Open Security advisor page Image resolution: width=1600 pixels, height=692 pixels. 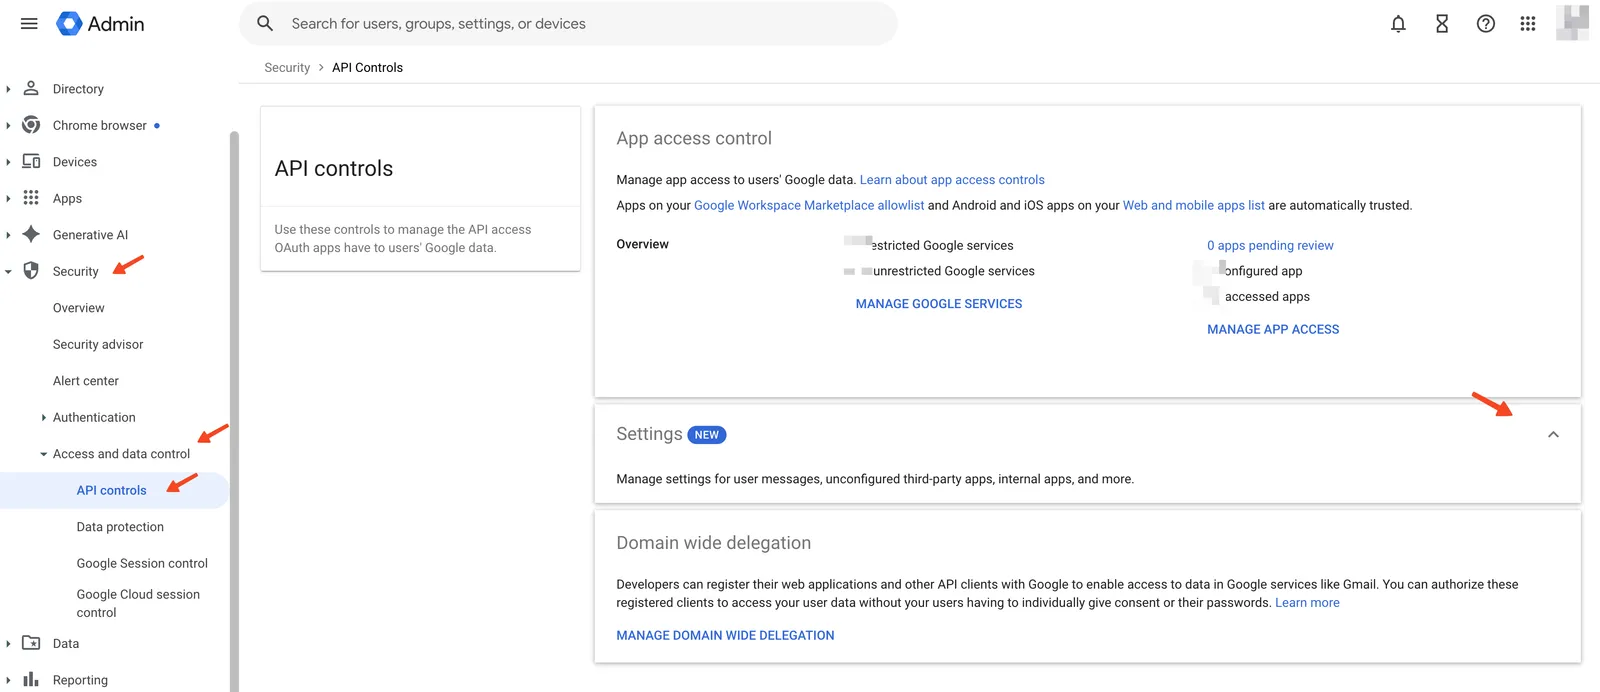point(98,344)
